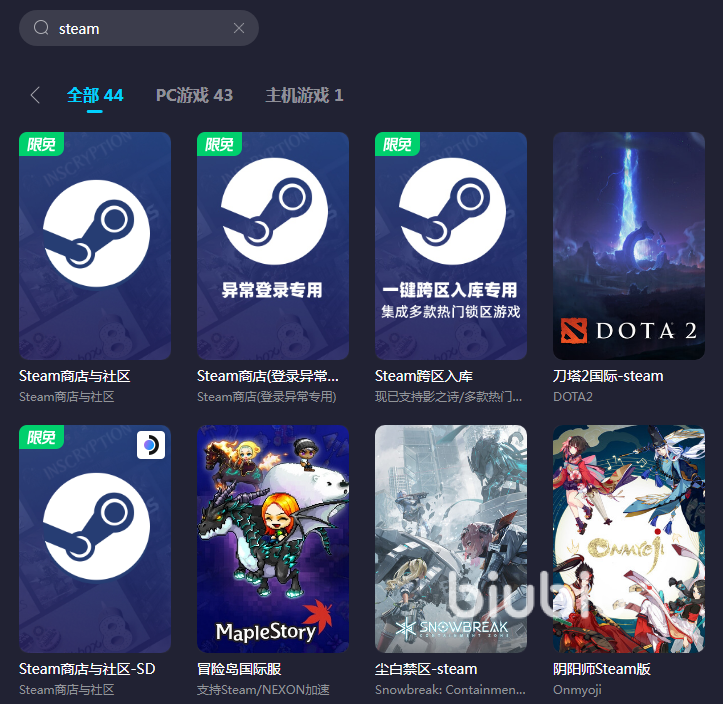This screenshot has height=704, width=723.
Task: Switch to the 主机游戏 1 tab
Action: pos(304,95)
